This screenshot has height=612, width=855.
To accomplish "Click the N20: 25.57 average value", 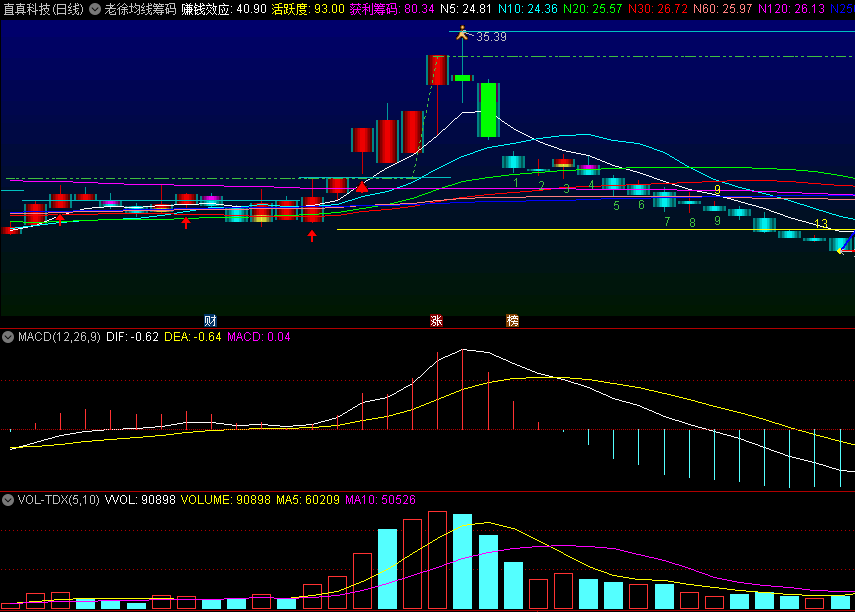I will click(x=593, y=9).
